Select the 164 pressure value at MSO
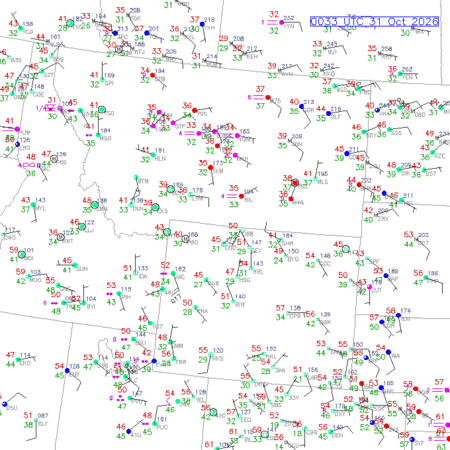450x450 pixels. click(105, 131)
